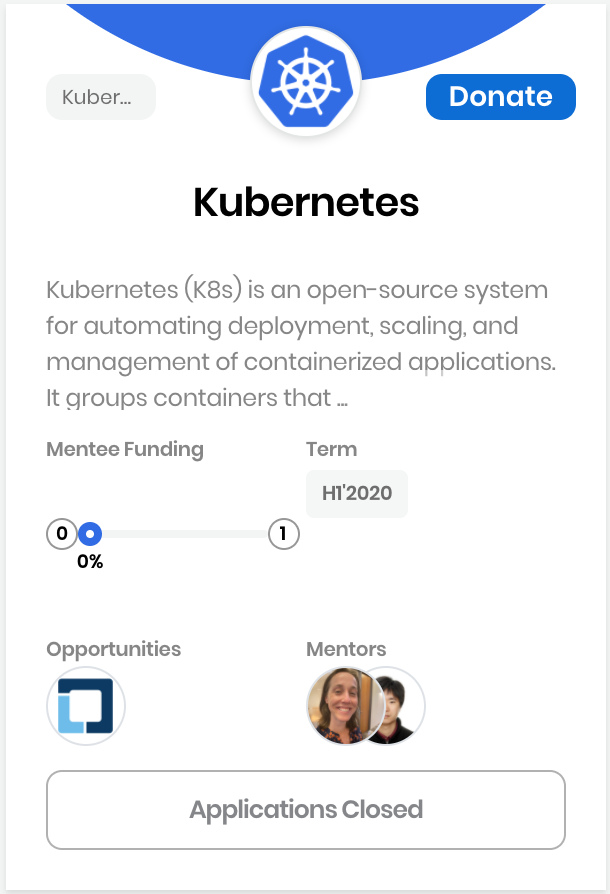Open the Kubernetes title heading
610x894 pixels.
306,202
